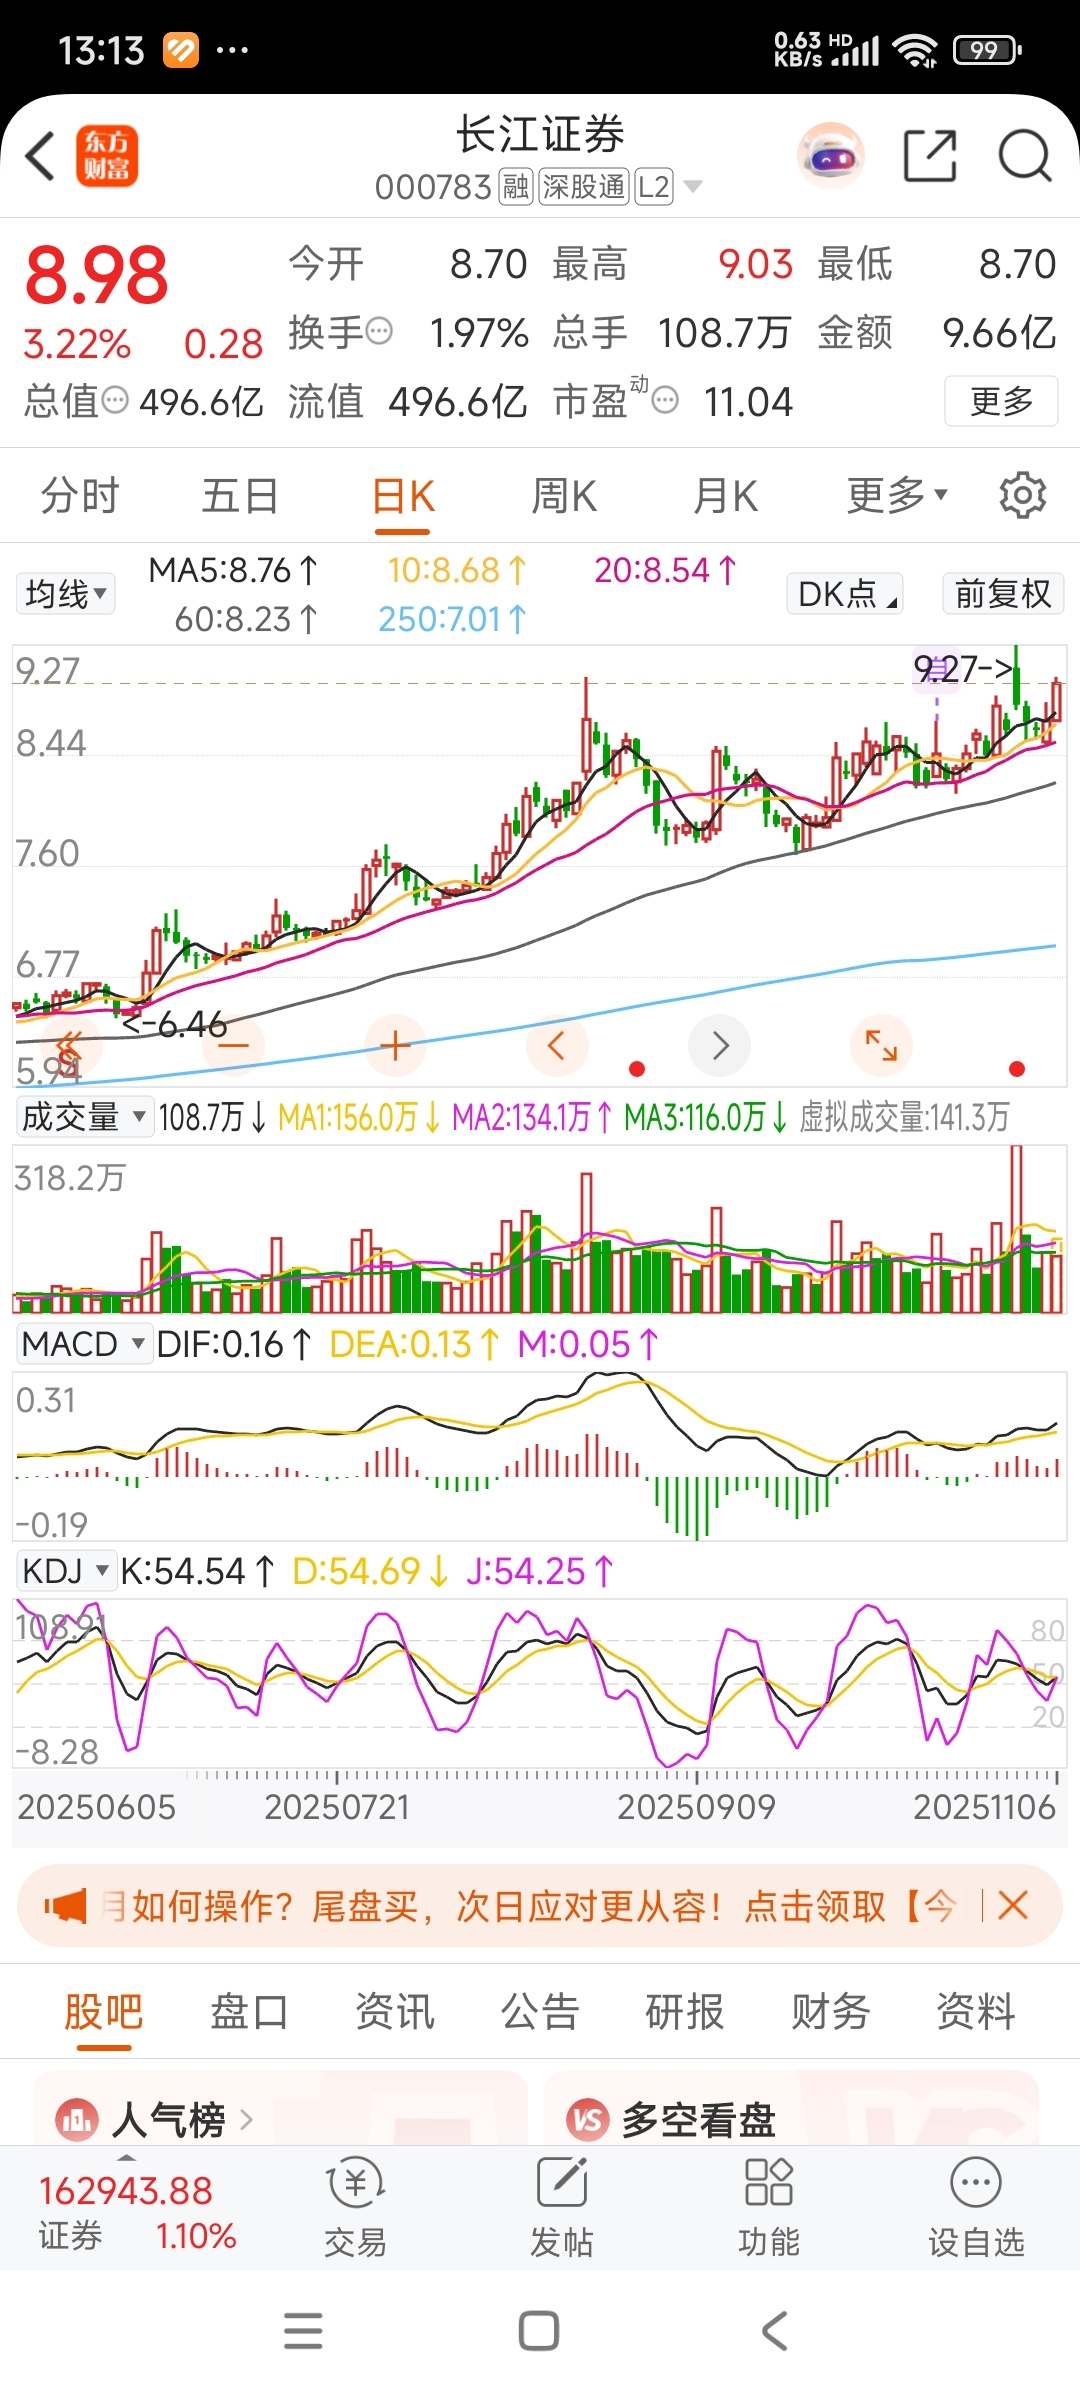This screenshot has height=2400, width=1080.
Task: Tap the 更多 quote details button
Action: [x=1001, y=401]
